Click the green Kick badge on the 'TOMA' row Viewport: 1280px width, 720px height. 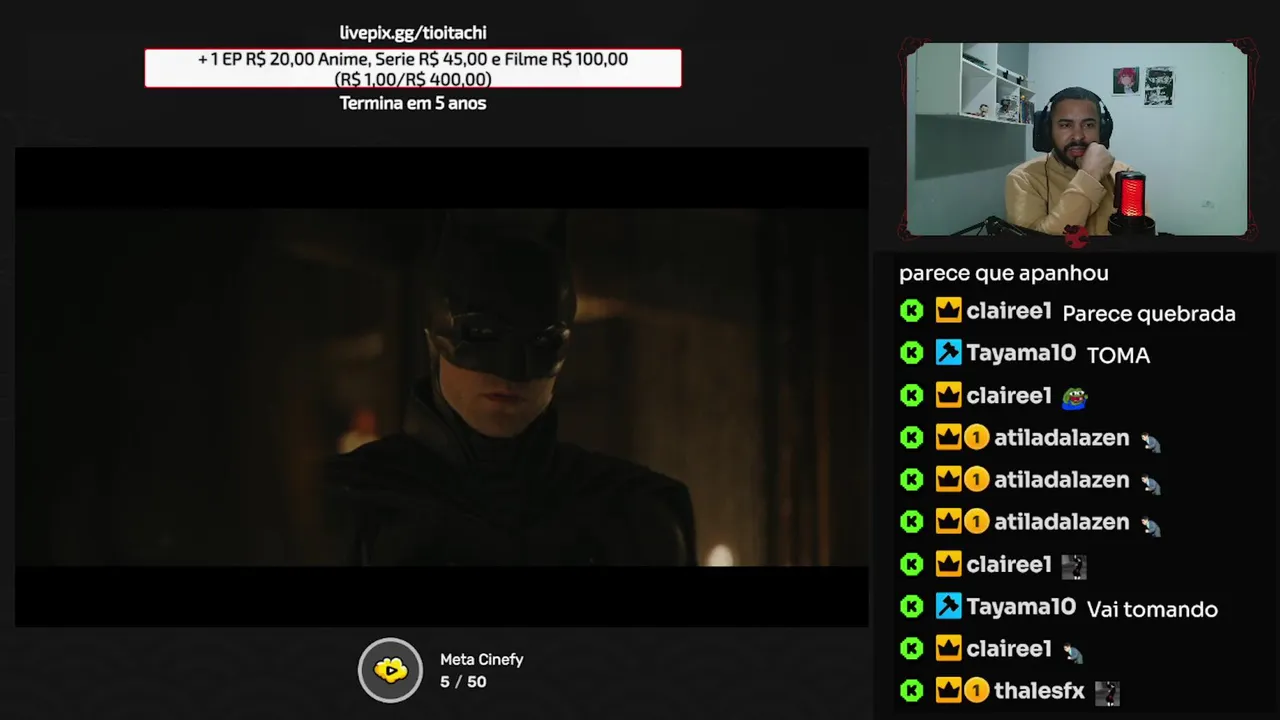911,353
